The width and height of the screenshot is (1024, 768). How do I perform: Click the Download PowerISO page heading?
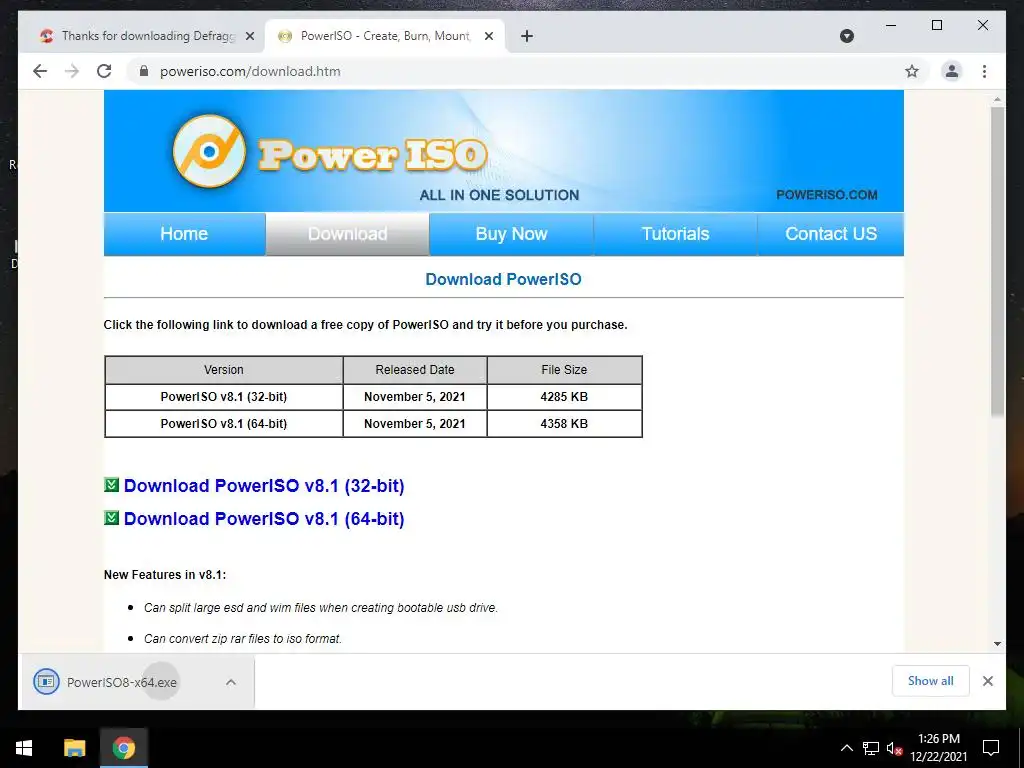pyautogui.click(x=504, y=280)
